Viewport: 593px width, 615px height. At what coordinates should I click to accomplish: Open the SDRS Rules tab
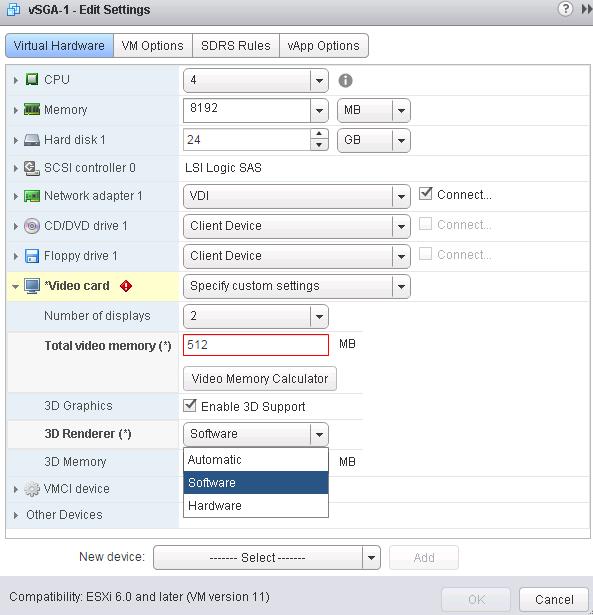pos(236,45)
